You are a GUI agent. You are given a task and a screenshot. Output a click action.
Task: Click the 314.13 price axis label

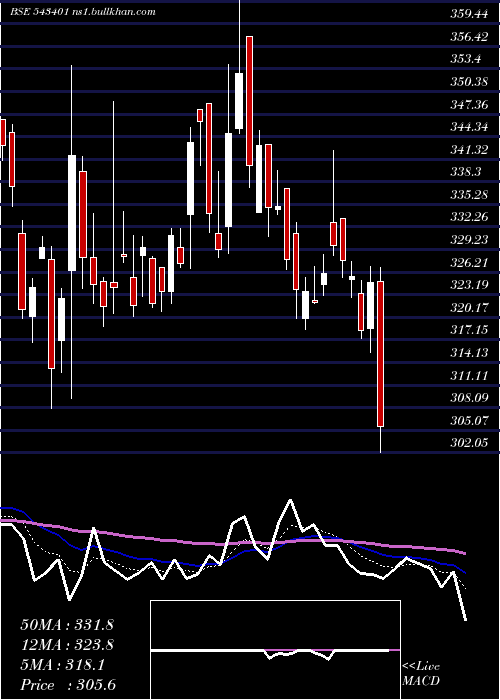[469, 353]
